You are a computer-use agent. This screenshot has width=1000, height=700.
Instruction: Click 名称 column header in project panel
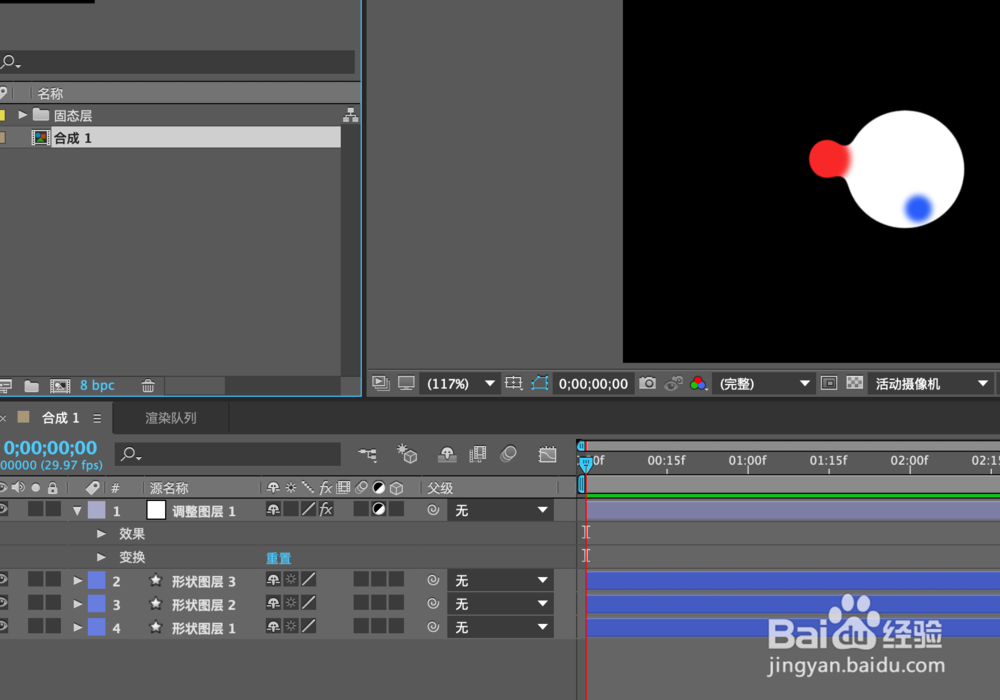tap(50, 94)
